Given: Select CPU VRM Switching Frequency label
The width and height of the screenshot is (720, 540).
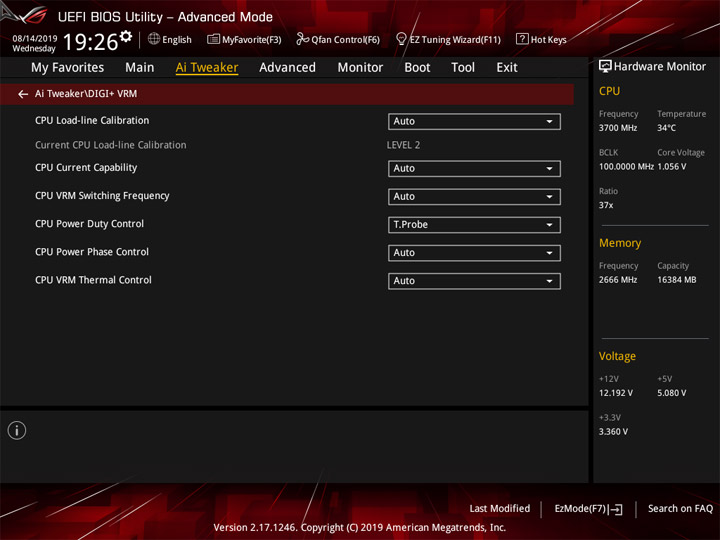Looking at the screenshot, I should 102,196.
